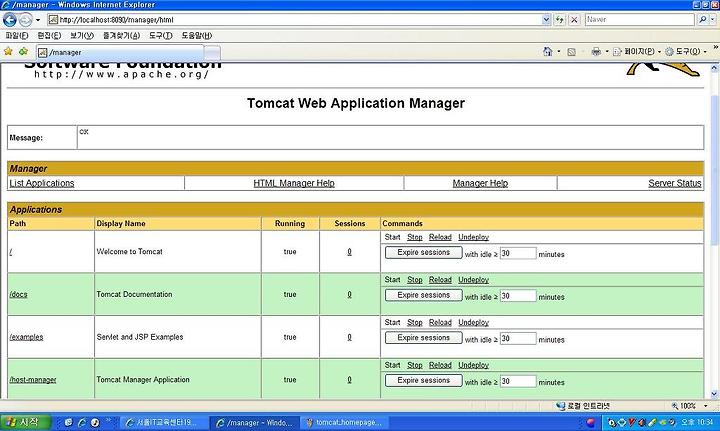Open the Print dropdown arrow
The image size is (720, 431).
(607, 51)
